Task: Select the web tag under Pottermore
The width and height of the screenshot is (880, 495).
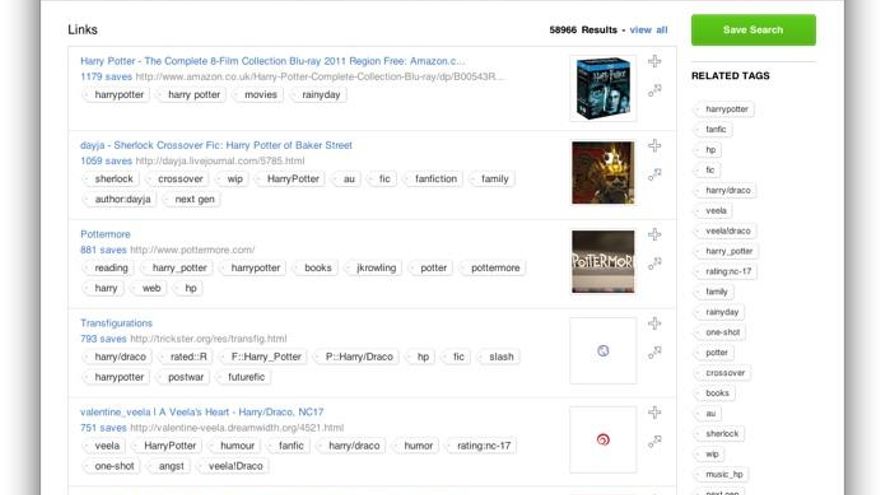Action: 149,288
